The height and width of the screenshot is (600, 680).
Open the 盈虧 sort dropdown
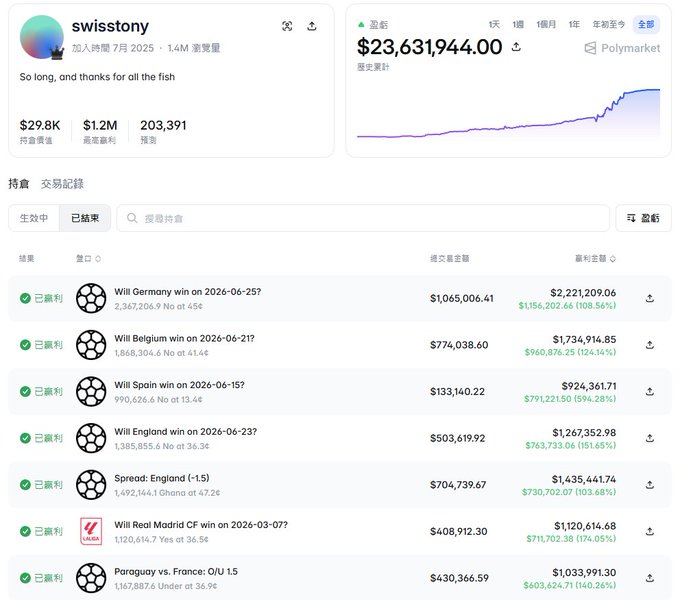pos(643,218)
